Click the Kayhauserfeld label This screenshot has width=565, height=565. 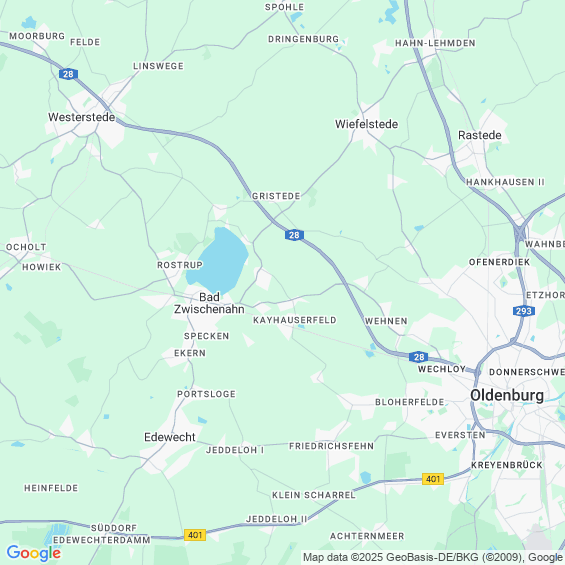coord(295,320)
